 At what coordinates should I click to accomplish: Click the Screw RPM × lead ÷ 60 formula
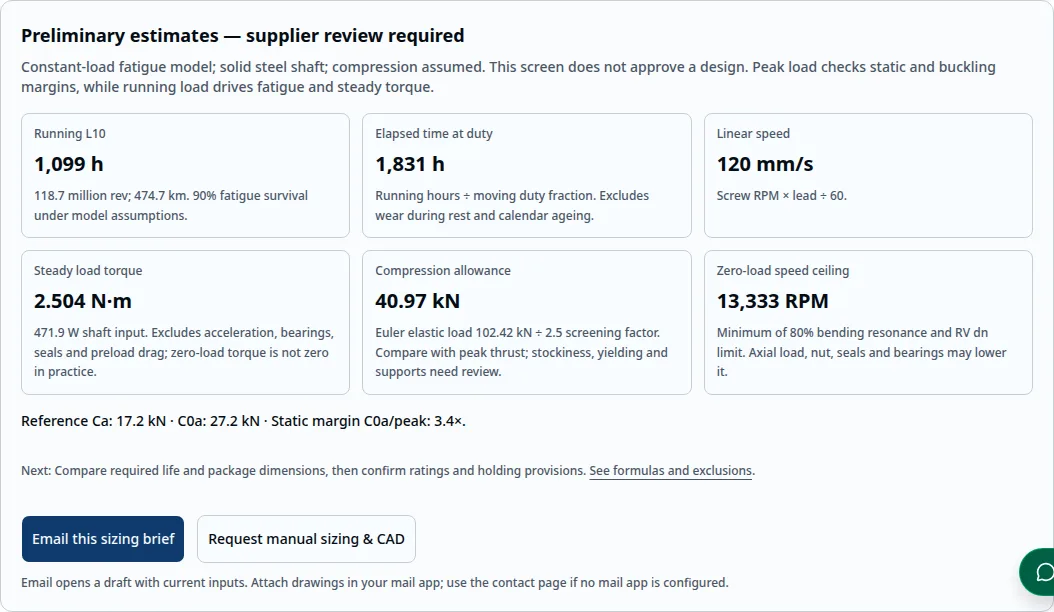782,196
